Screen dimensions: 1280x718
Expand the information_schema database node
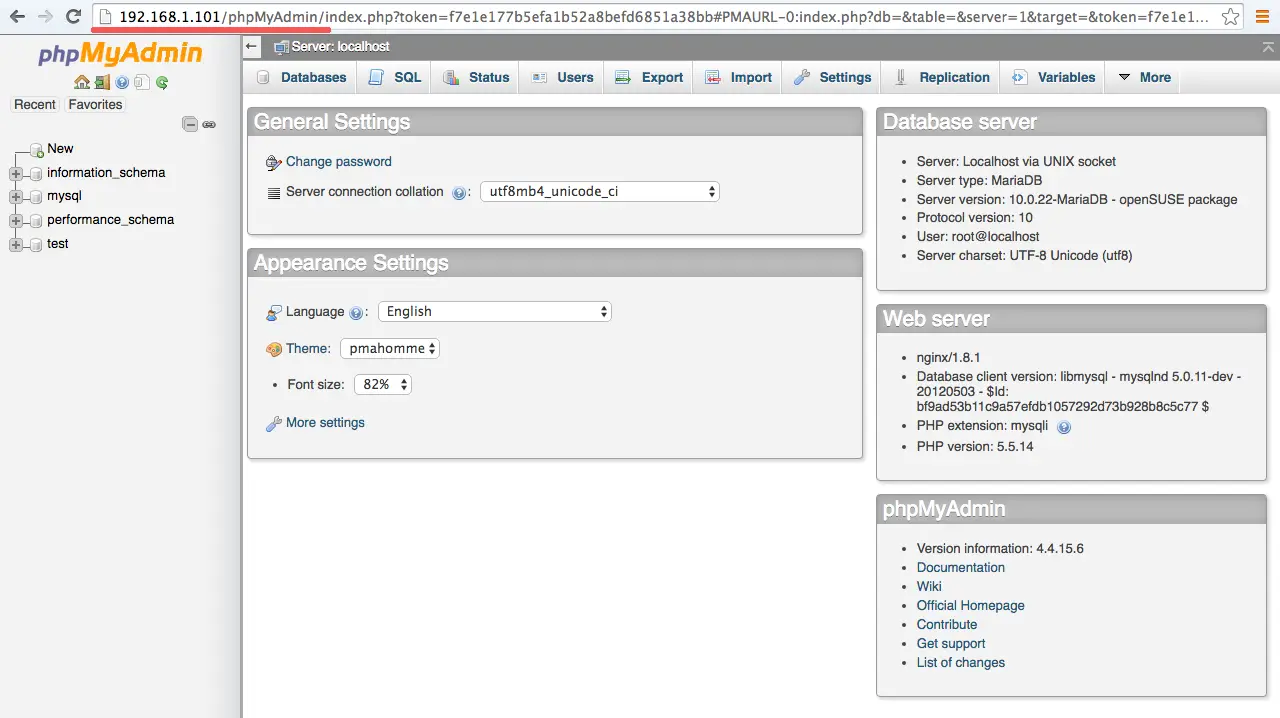[16, 173]
